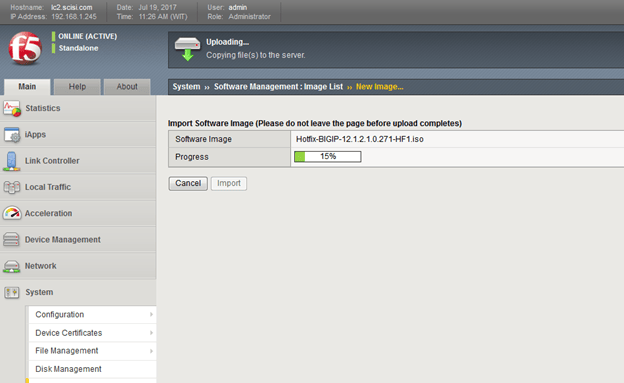
Task: Expand File Management submenu arrow
Action: tap(151, 351)
